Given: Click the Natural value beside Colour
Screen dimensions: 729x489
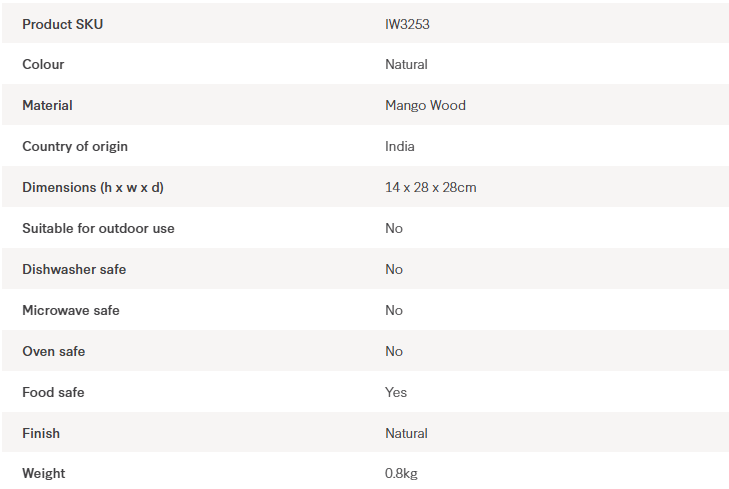Looking at the screenshot, I should pos(406,65).
